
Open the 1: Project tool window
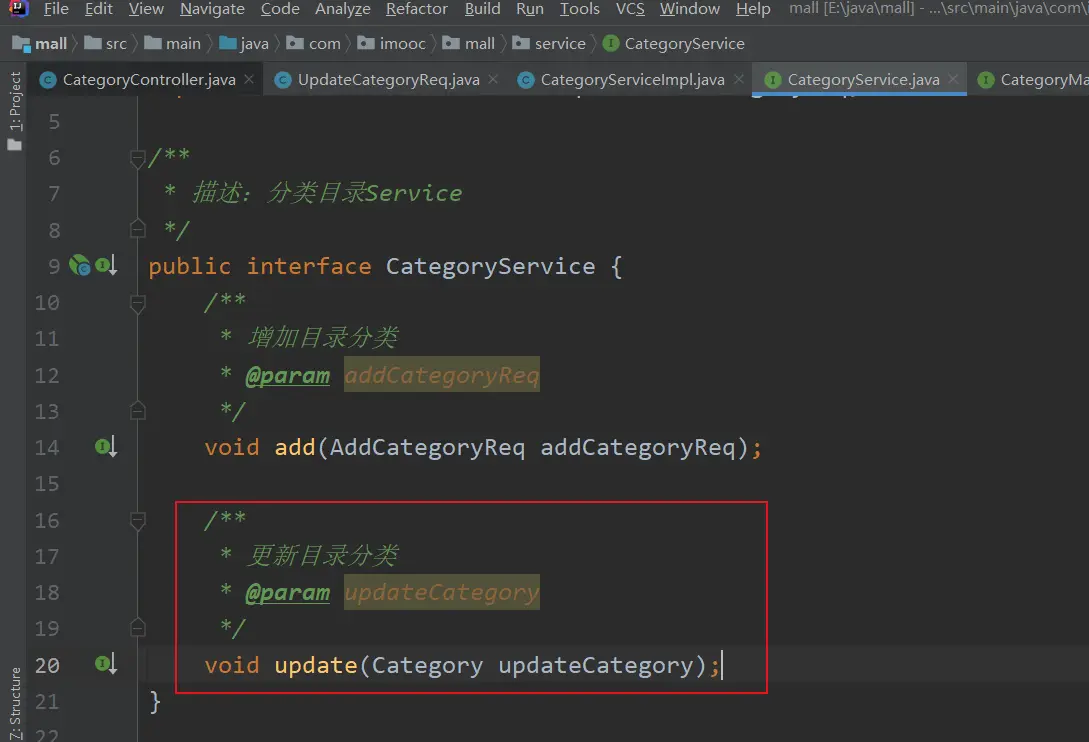click(14, 110)
